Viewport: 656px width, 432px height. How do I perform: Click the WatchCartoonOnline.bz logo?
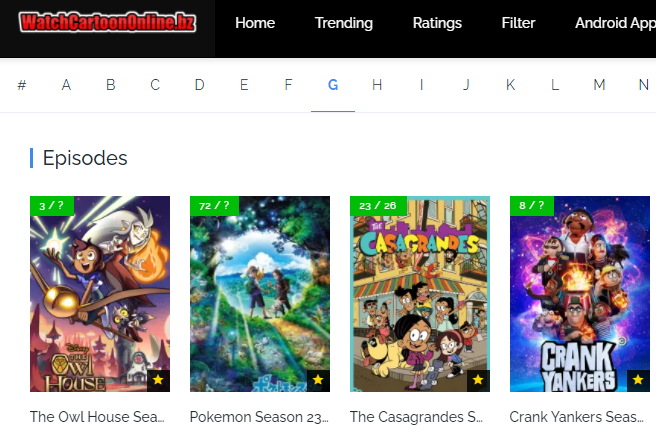coord(108,22)
